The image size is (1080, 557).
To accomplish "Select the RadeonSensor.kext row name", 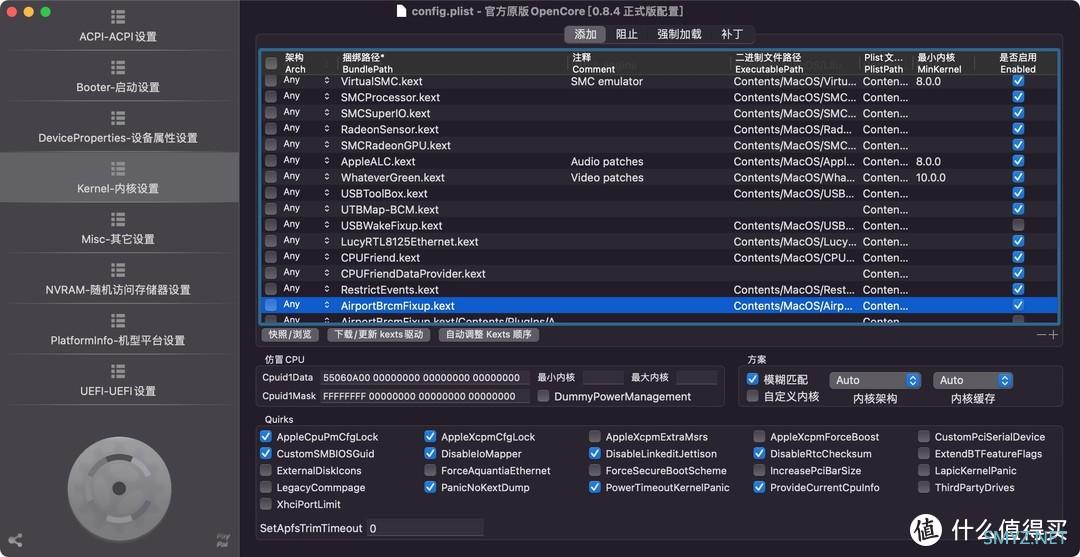I will [x=390, y=129].
